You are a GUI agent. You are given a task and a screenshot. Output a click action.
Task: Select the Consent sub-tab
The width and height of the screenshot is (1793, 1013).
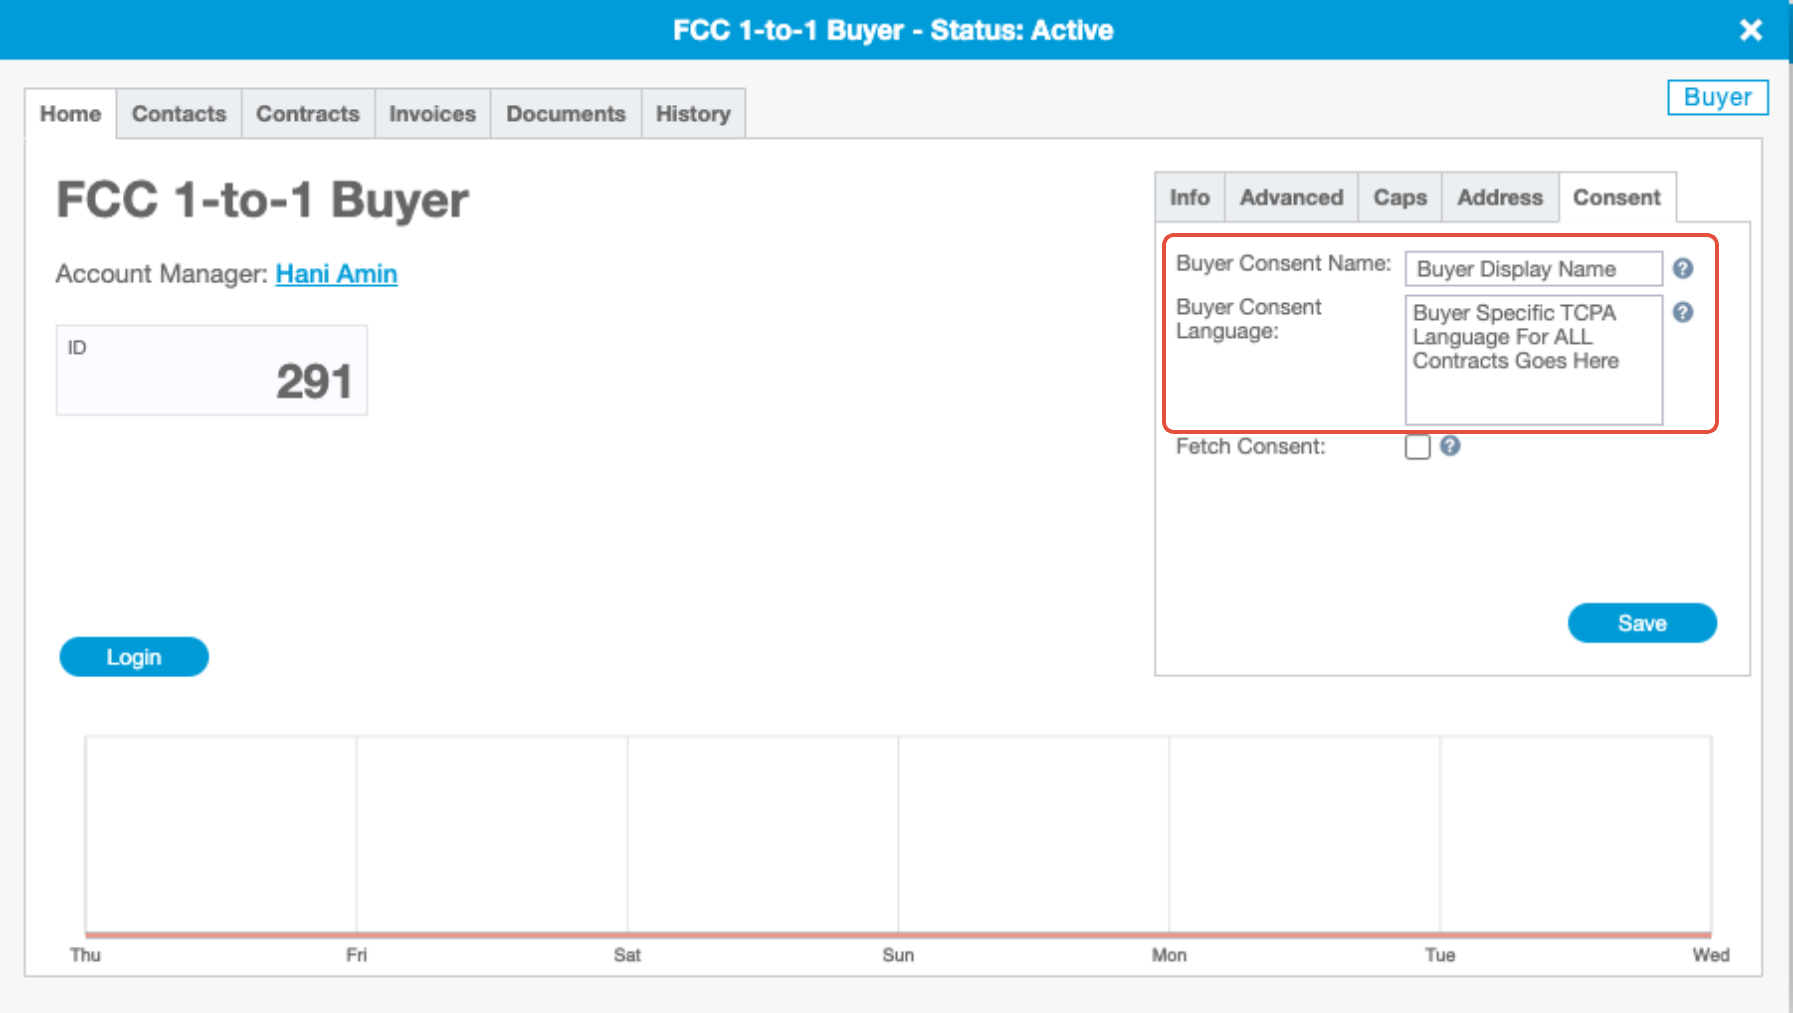(x=1617, y=197)
